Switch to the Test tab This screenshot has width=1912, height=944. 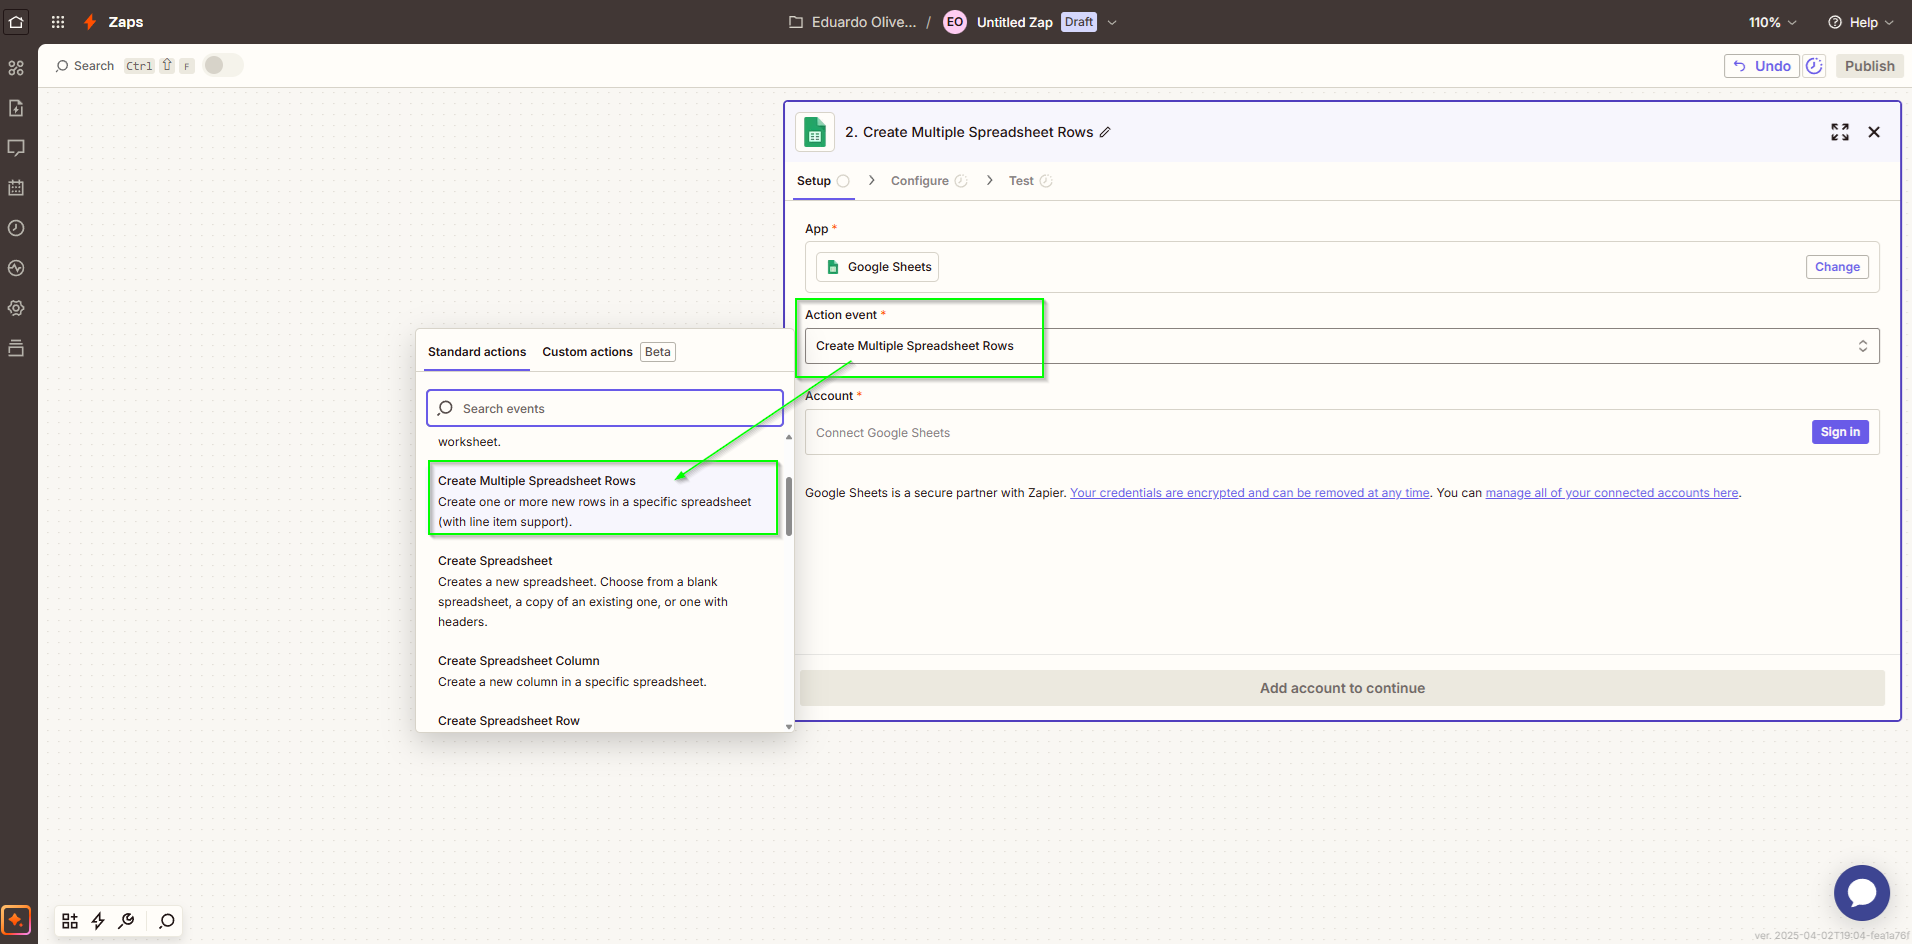(1030, 181)
